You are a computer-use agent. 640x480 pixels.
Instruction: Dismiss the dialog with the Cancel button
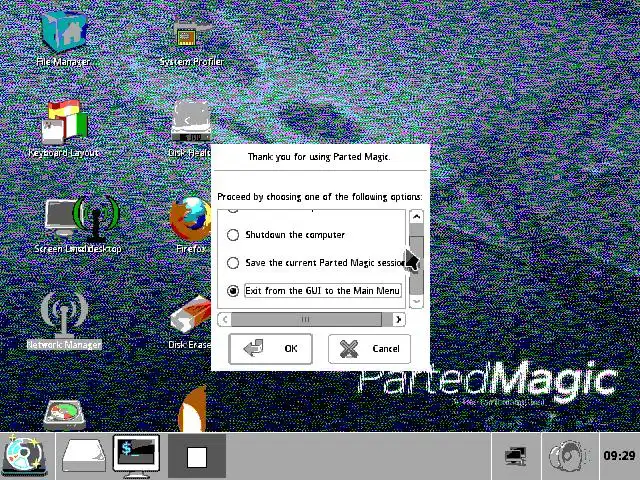(369, 349)
